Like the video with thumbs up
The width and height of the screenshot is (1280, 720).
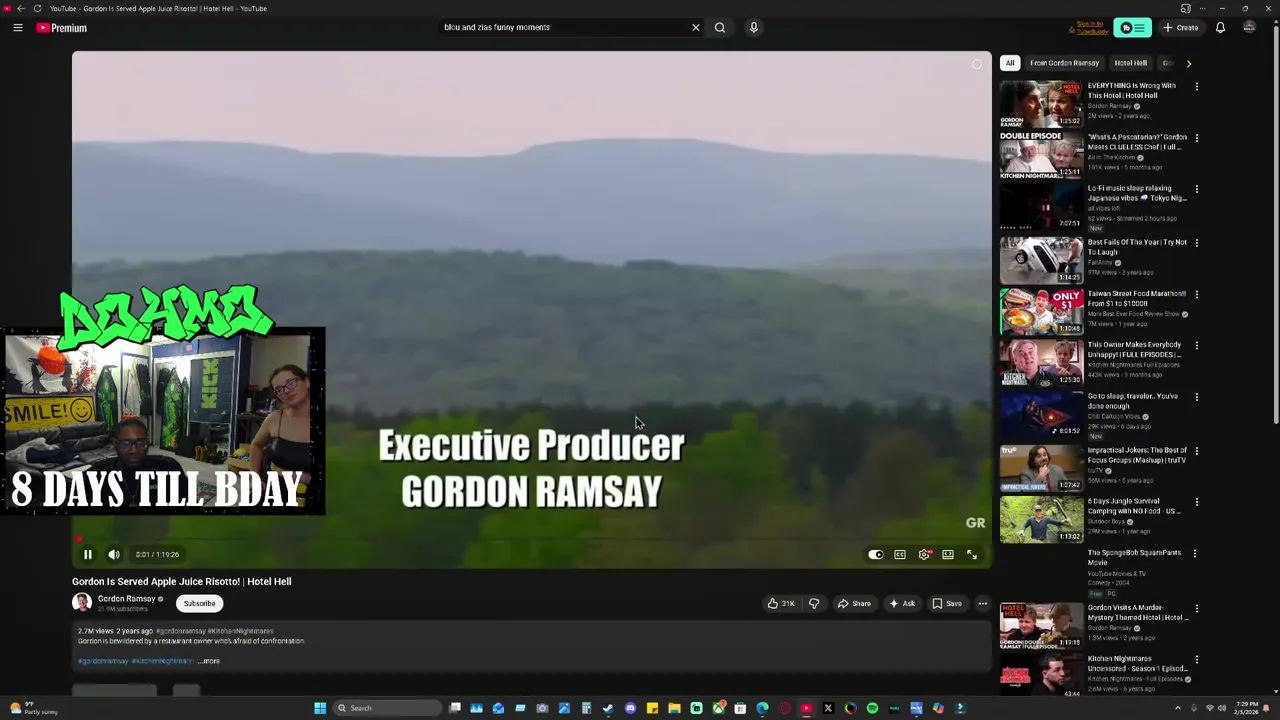tap(781, 603)
